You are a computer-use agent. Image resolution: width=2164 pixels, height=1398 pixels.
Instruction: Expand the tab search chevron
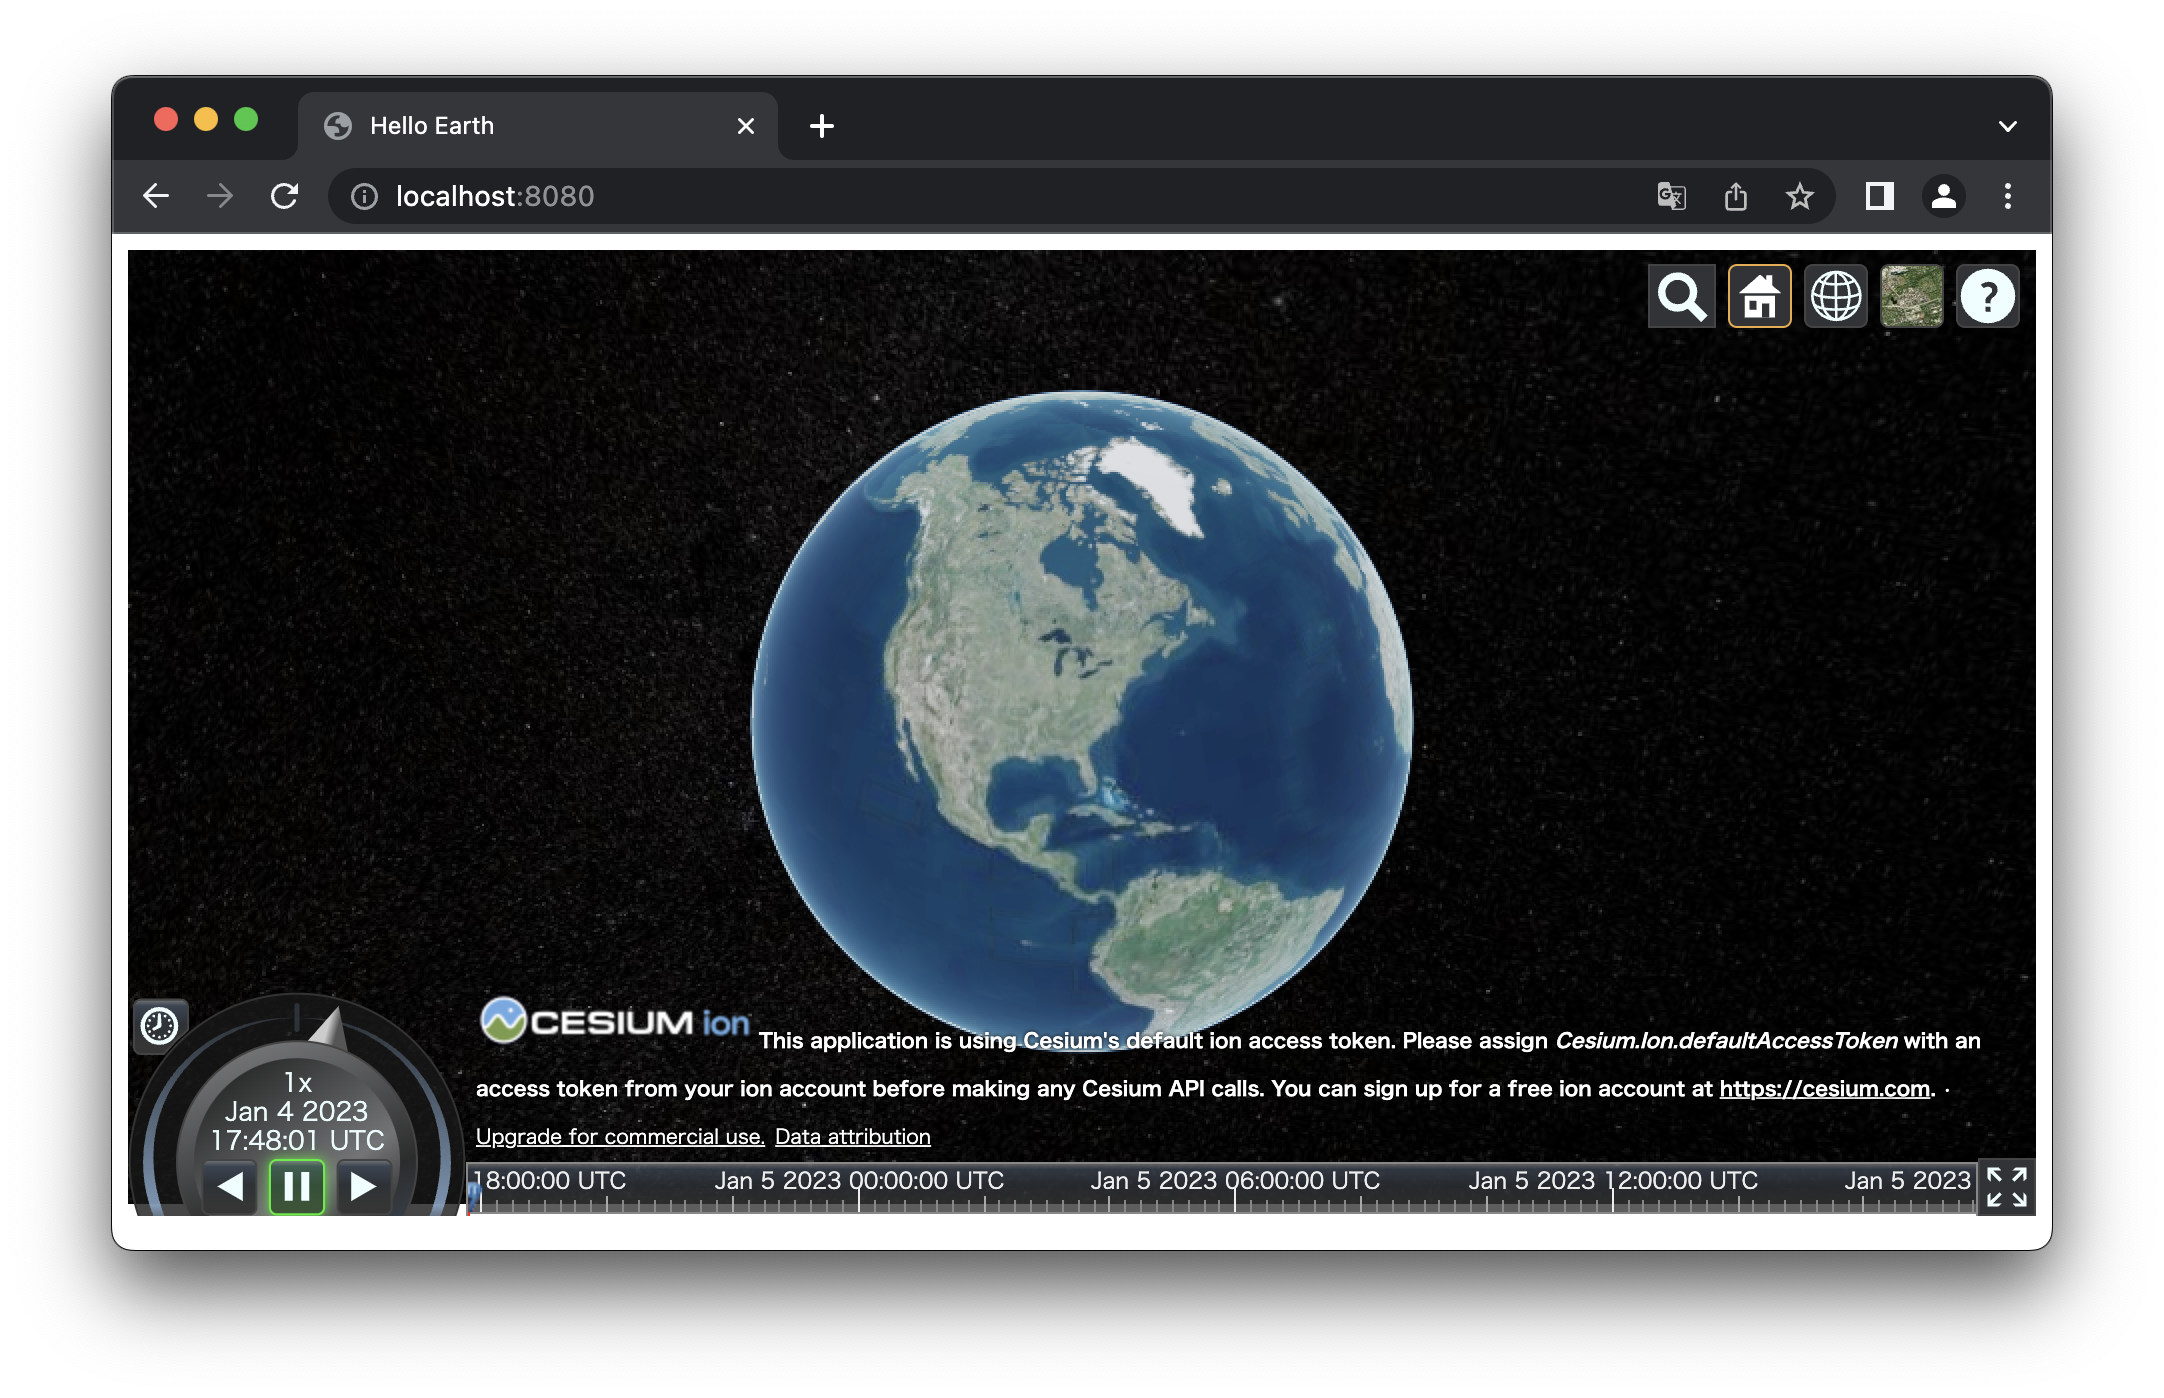coord(2007,126)
